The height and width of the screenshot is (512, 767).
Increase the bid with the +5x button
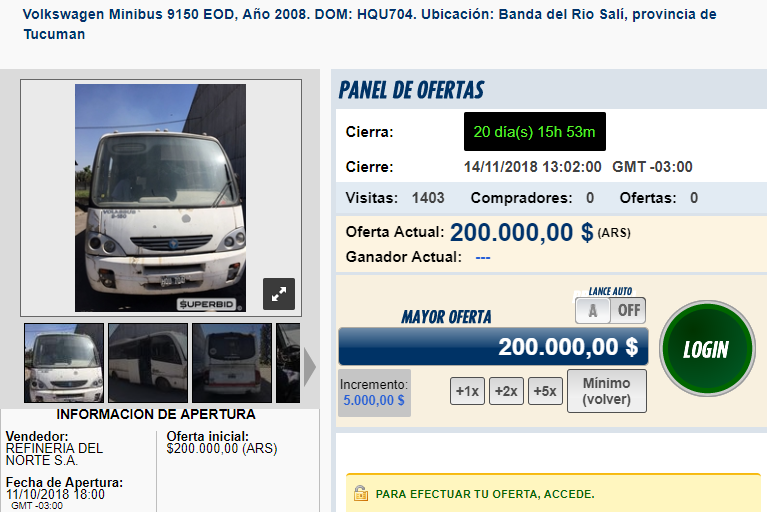pyautogui.click(x=545, y=391)
